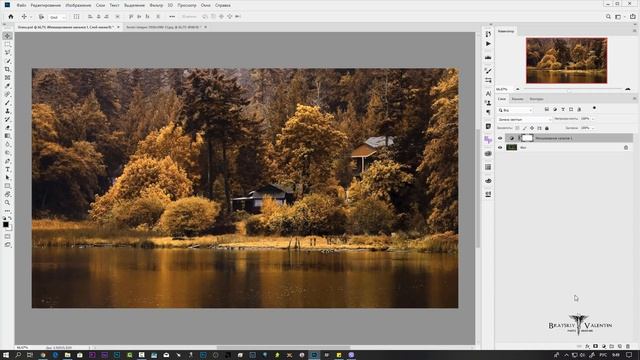Image resolution: width=640 pixels, height=360 pixels.
Task: Select the Rectangular Marquee tool
Action: pos(7,44)
